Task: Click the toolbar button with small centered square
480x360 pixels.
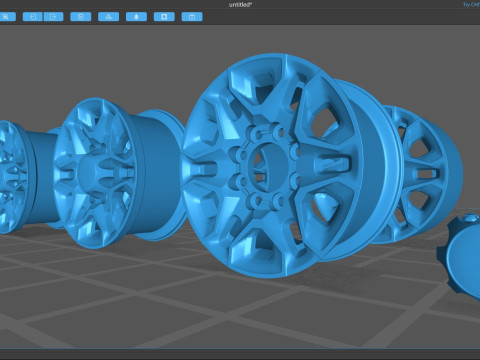Action: point(81,17)
